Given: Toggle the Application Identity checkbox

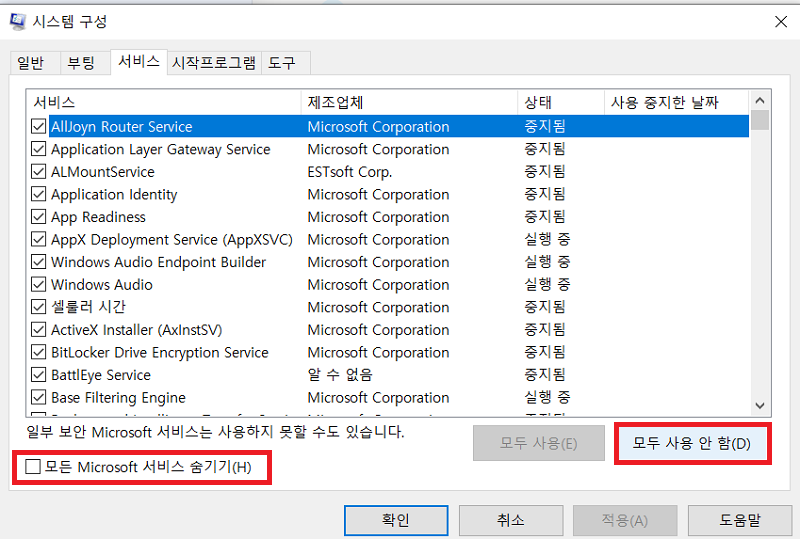Looking at the screenshot, I should (38, 194).
